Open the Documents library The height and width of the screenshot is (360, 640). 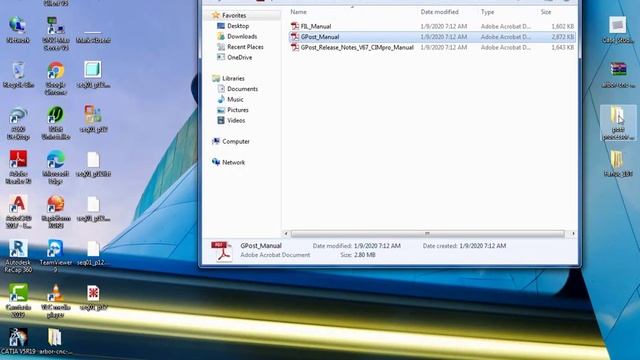pyautogui.click(x=242, y=89)
